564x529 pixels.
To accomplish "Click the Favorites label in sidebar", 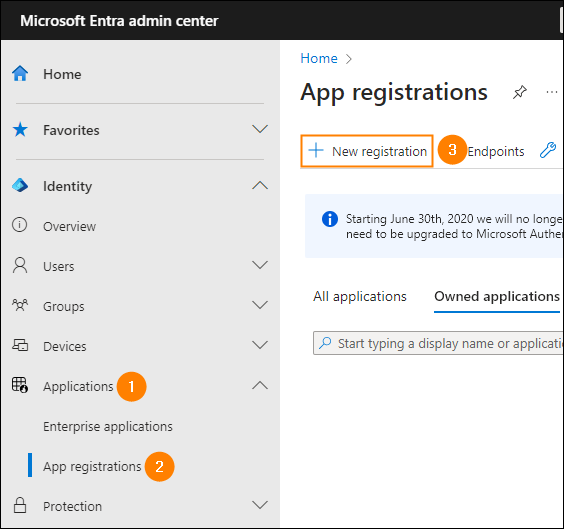I will pyautogui.click(x=71, y=130).
